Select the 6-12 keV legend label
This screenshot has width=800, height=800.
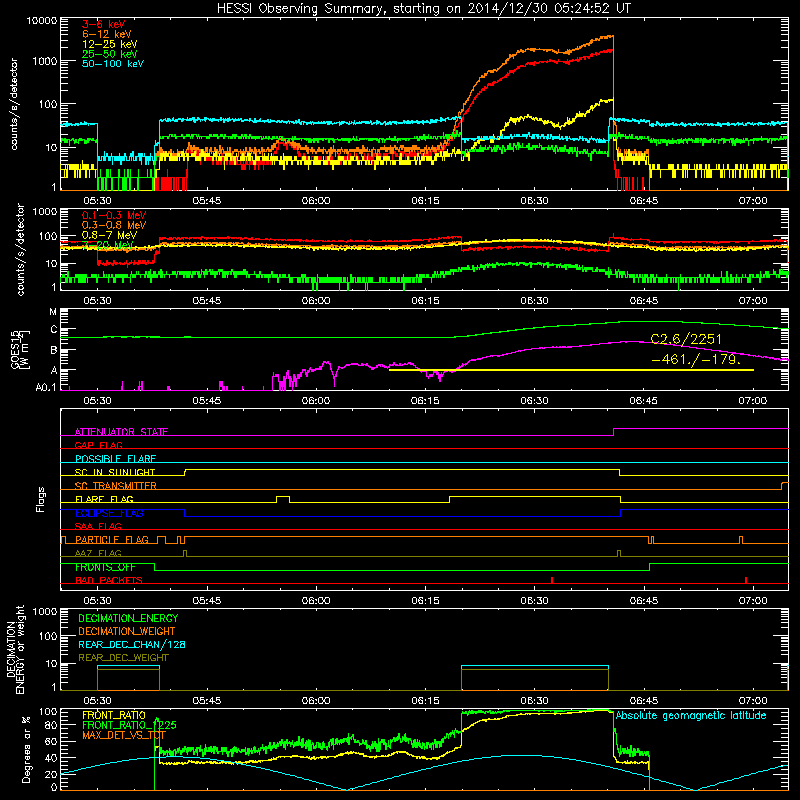[107, 34]
